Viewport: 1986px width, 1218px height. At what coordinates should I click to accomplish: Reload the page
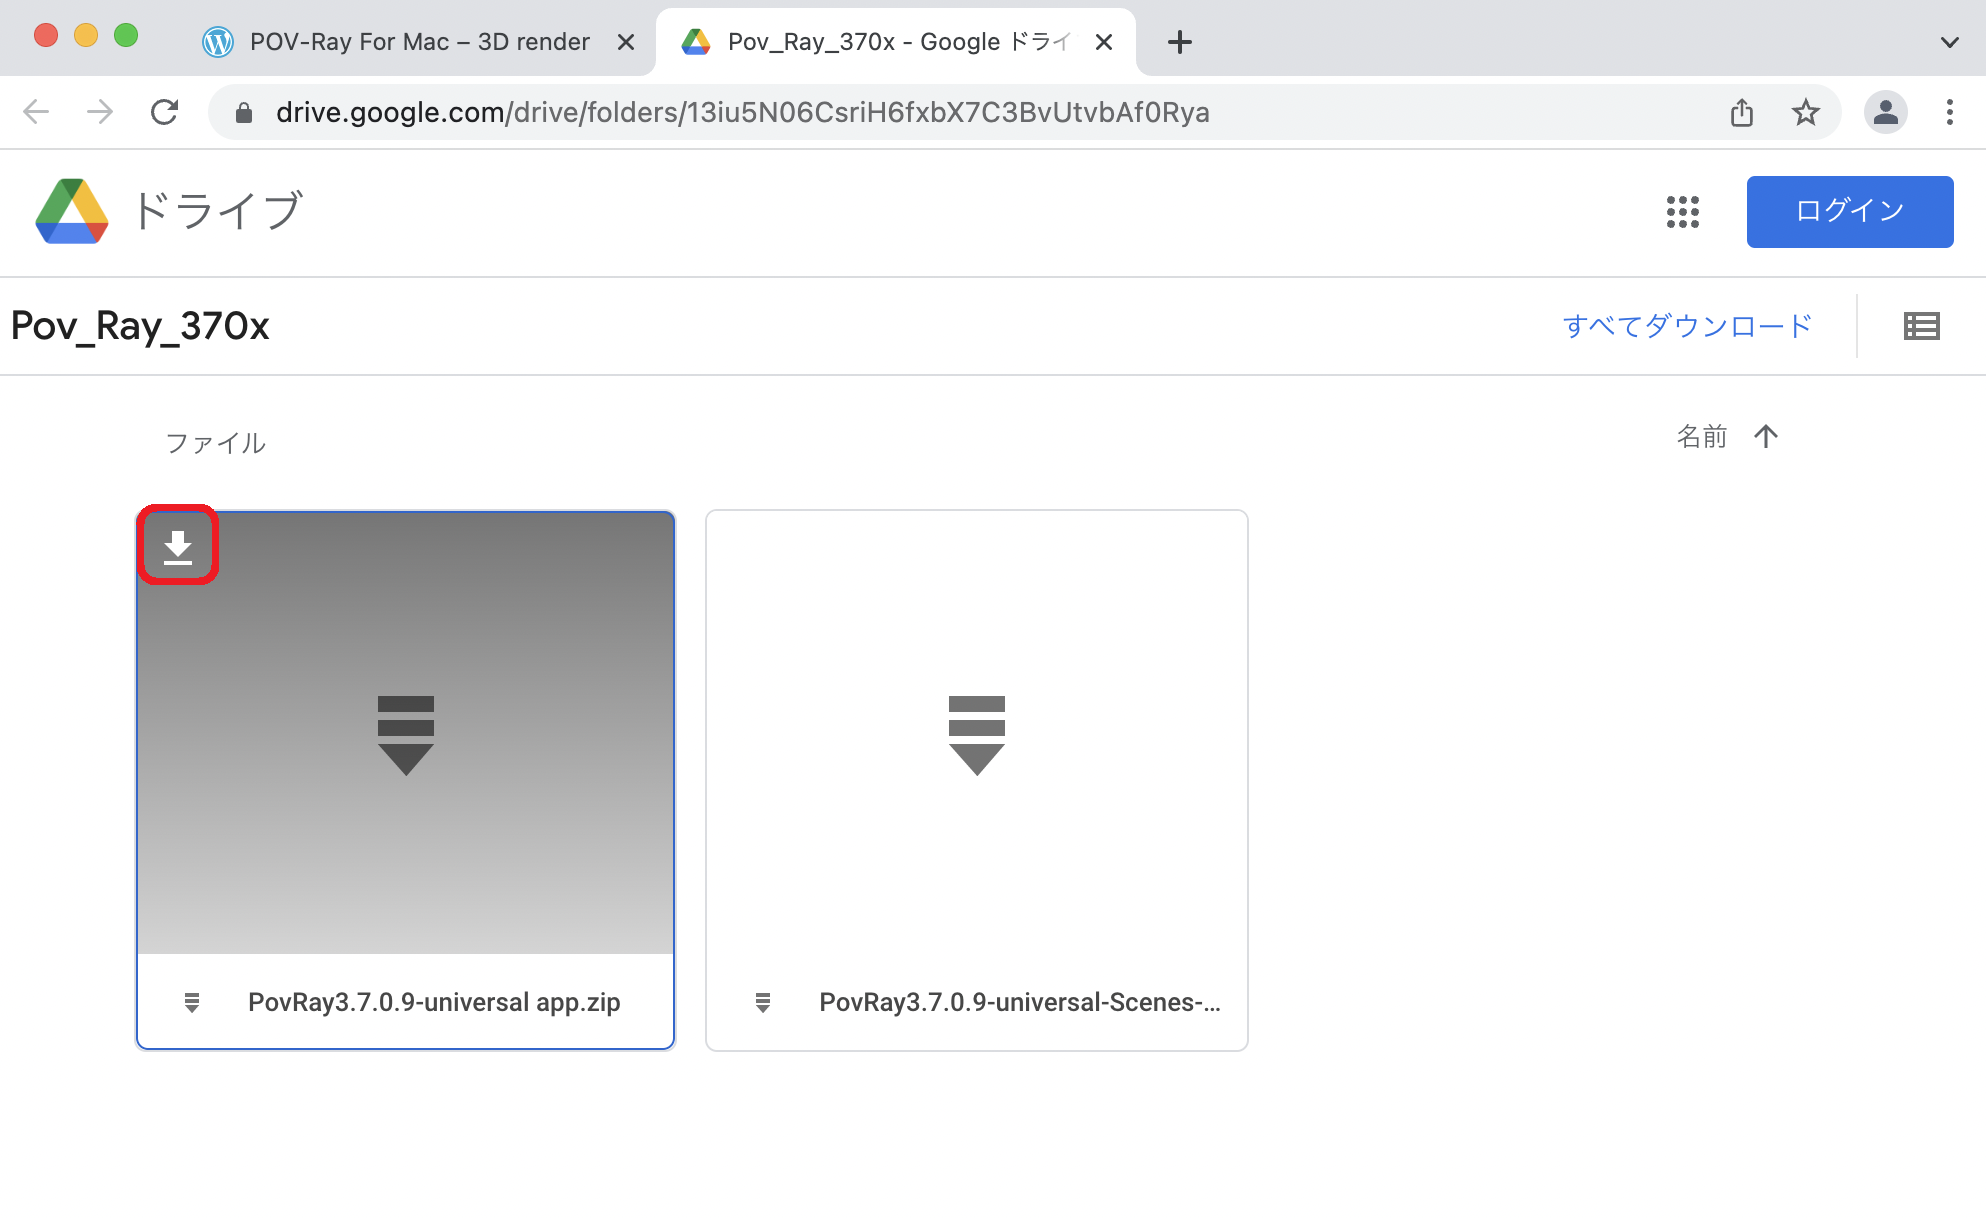click(165, 112)
